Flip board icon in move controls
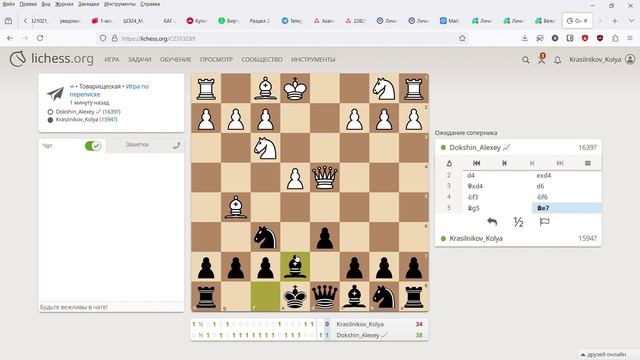The width and height of the screenshot is (640, 360). coord(449,163)
